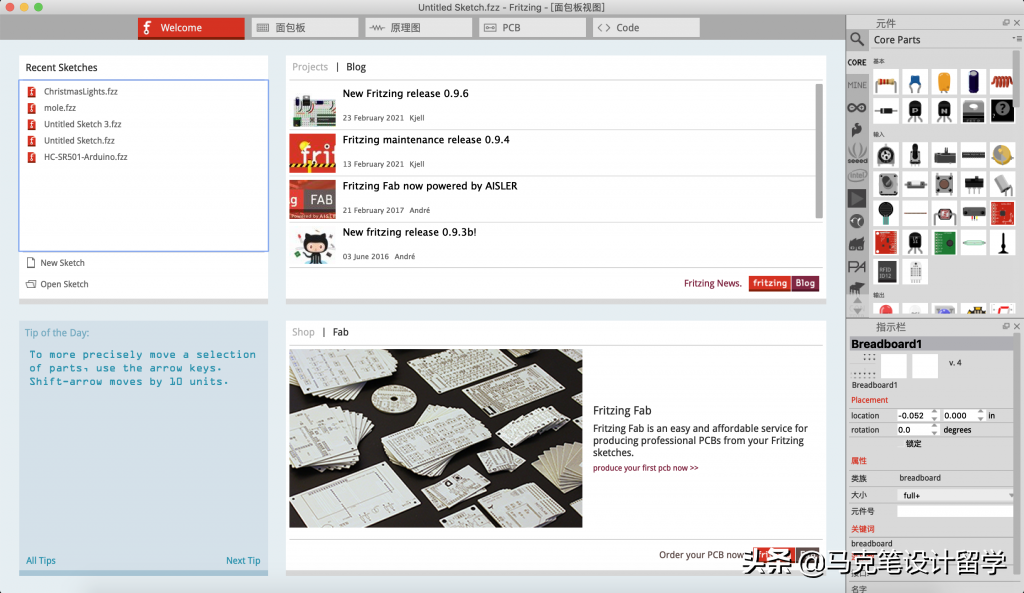Switch to the 原理图 schematic tab
This screenshot has height=593, width=1024.
[419, 27]
